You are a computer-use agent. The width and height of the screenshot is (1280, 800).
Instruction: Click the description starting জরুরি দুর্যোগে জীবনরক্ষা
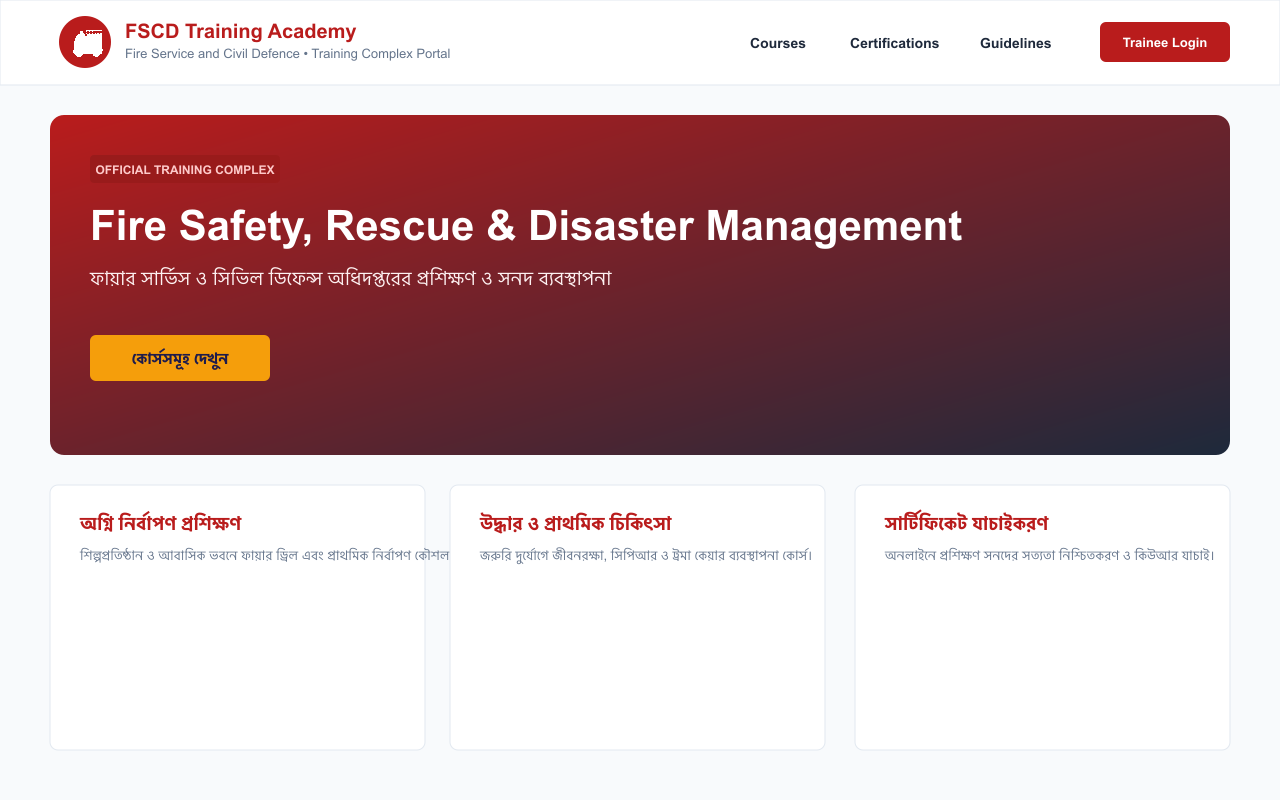pos(646,555)
